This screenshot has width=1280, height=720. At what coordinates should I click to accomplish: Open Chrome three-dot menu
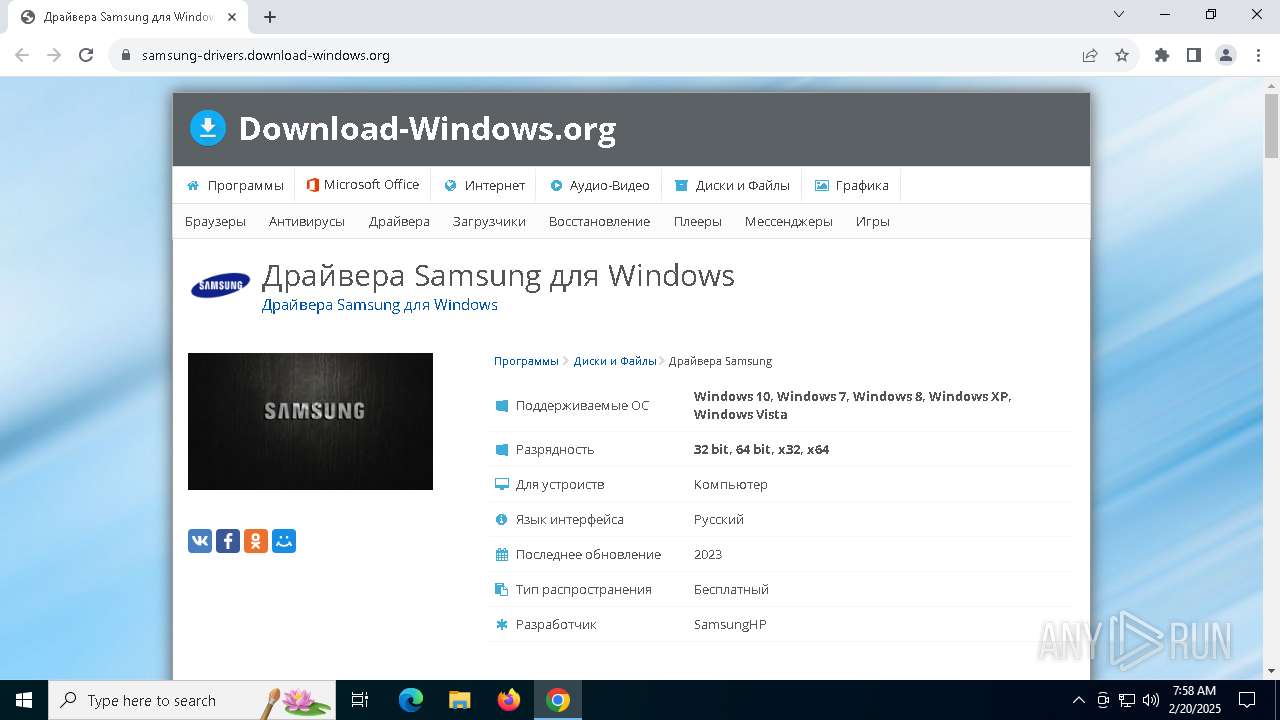tap(1258, 55)
